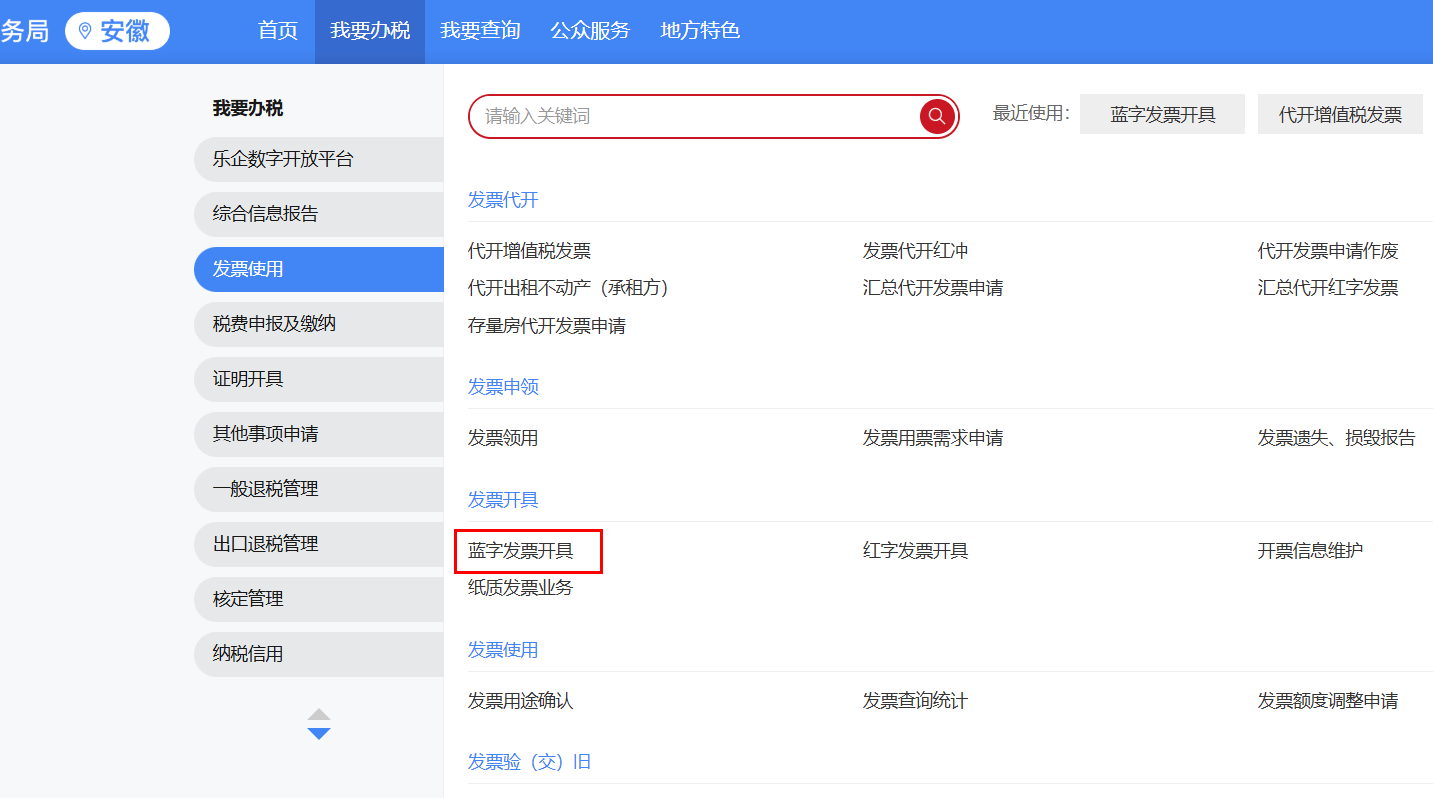Open the 发票领用 link
This screenshot has width=1433, height=798.
click(503, 438)
